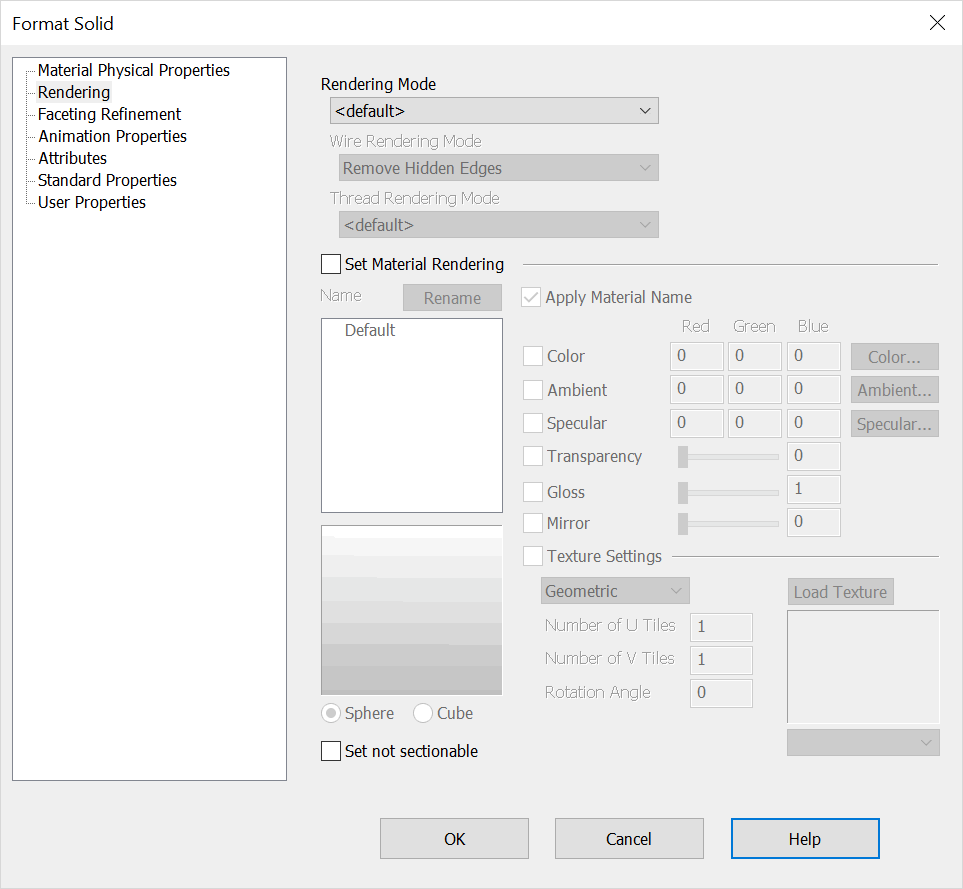Open the Wire Rendering Mode dropdown
The image size is (963, 889).
tap(497, 167)
